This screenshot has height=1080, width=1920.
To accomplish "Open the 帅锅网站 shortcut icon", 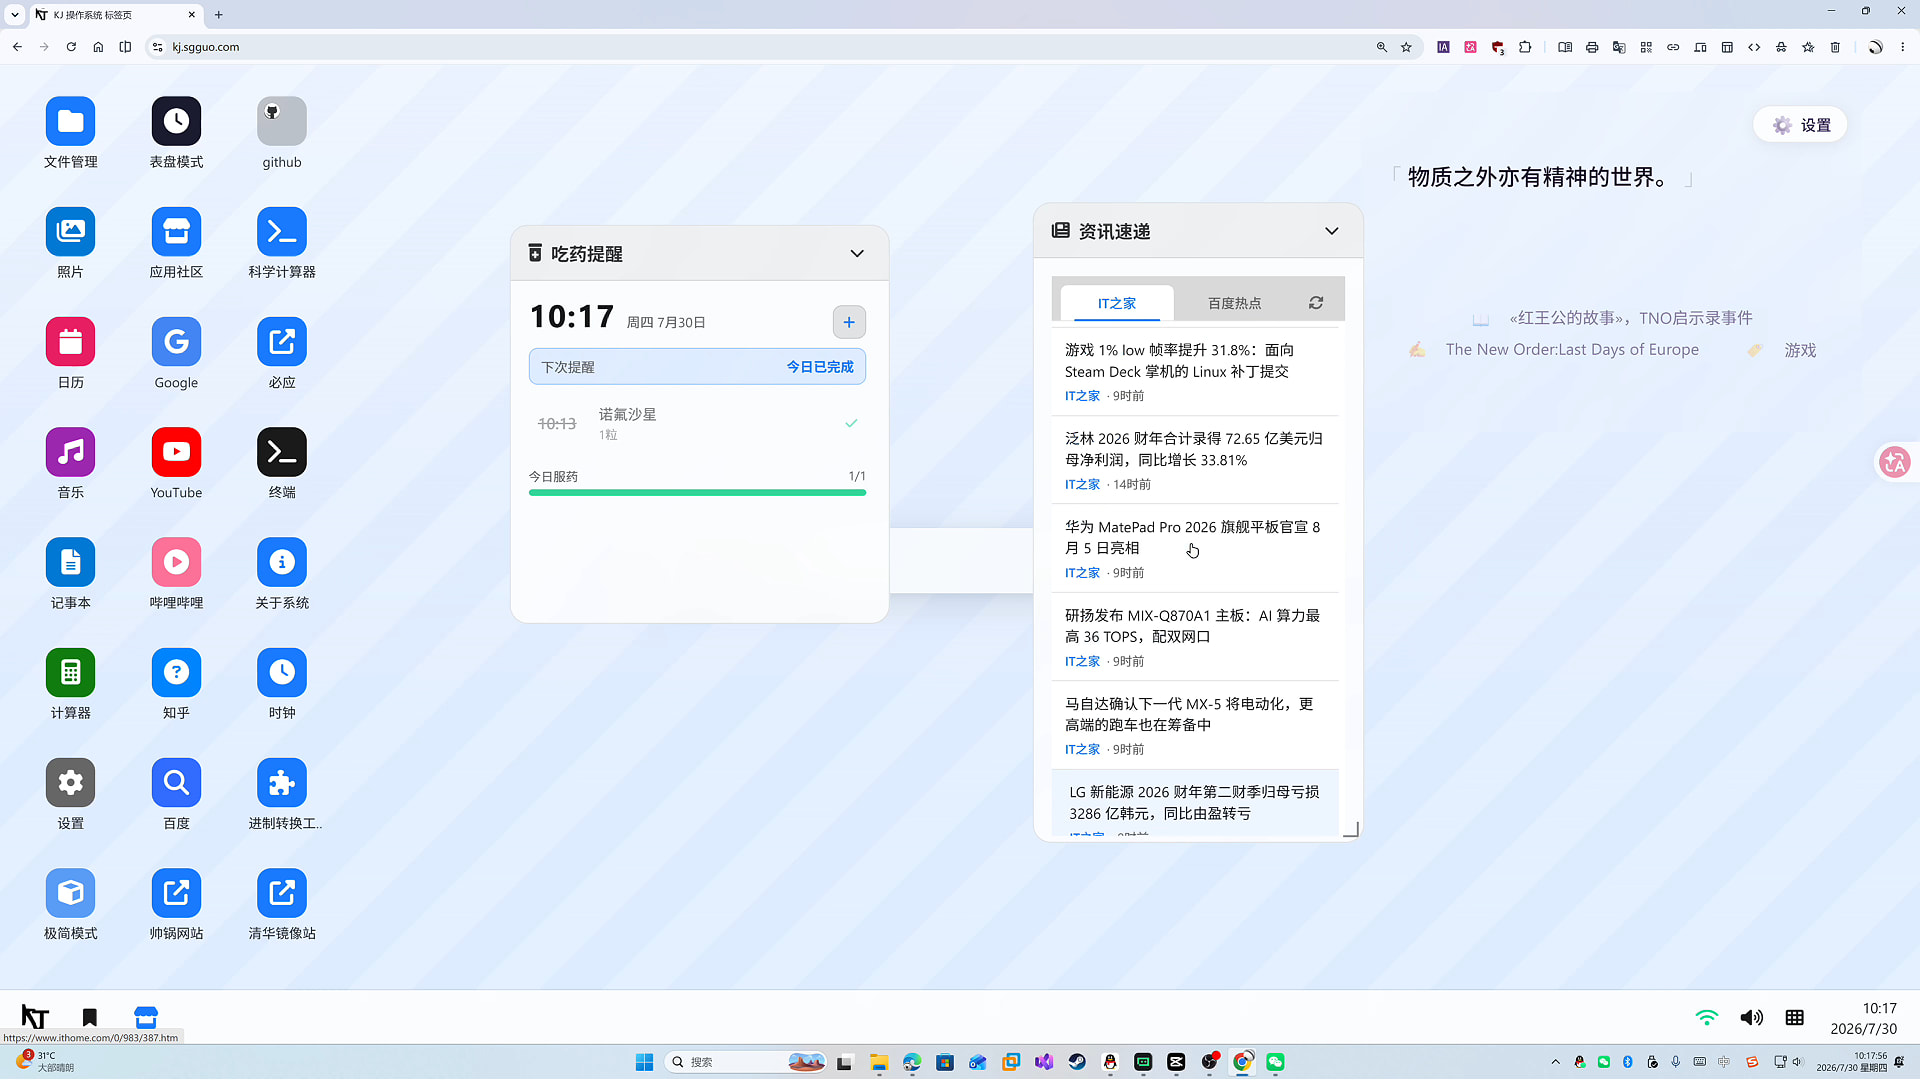I will pyautogui.click(x=176, y=893).
